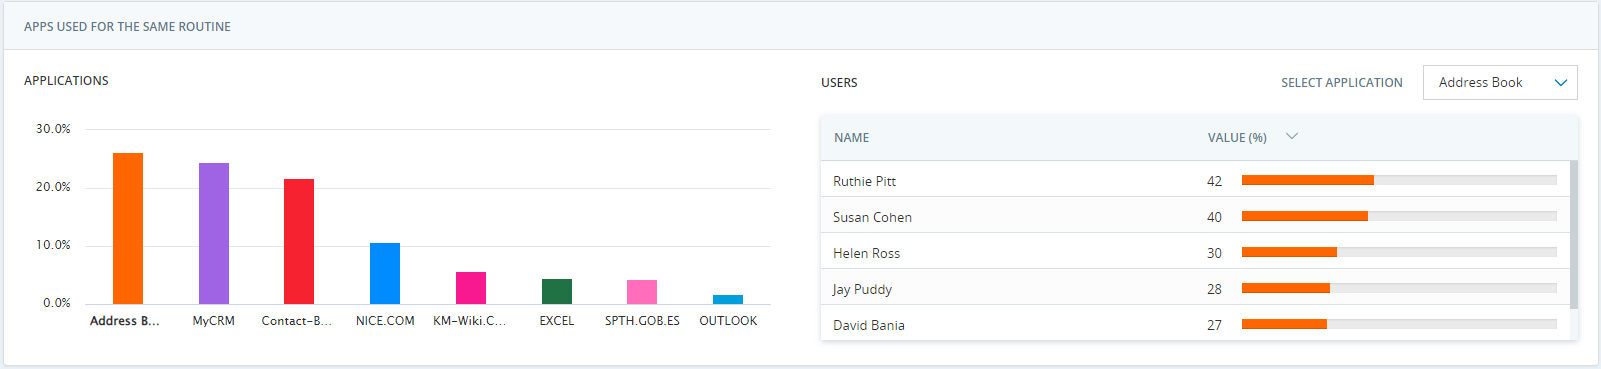Select the red Contact-B bar

coord(299,241)
